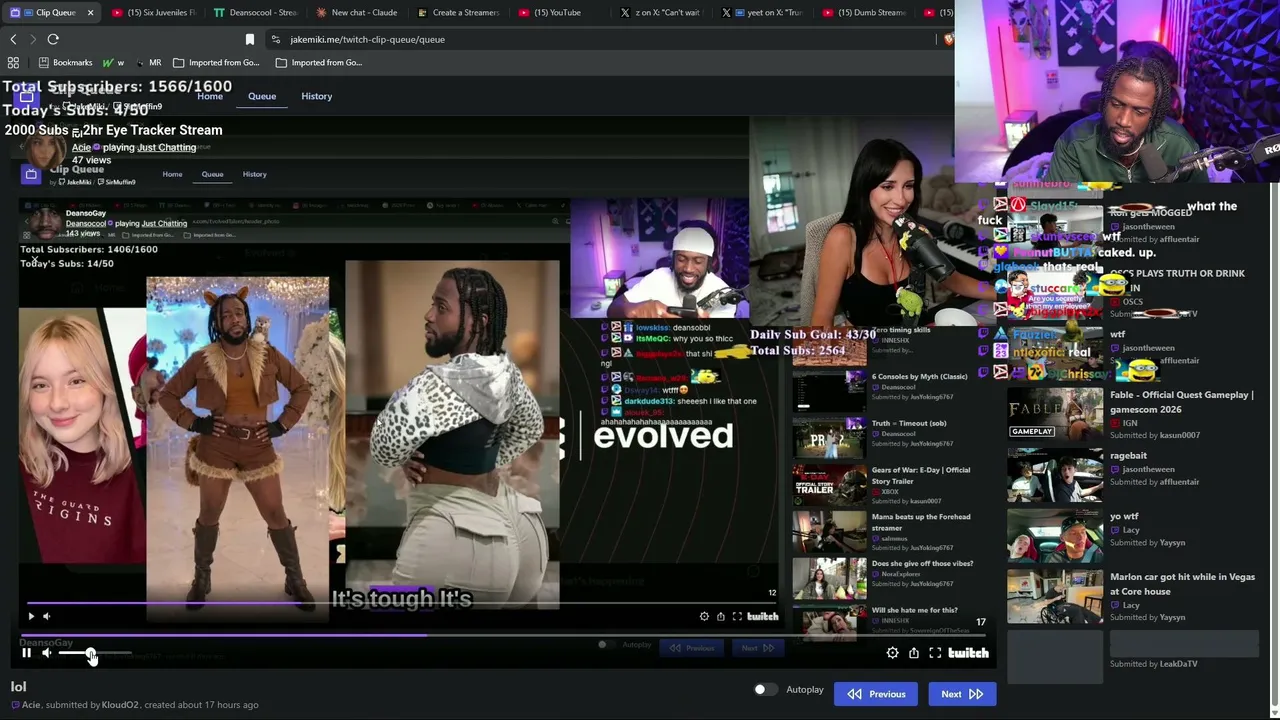Pause the clip in the outer Twitch player
This screenshot has width=1280, height=720.
27,653
